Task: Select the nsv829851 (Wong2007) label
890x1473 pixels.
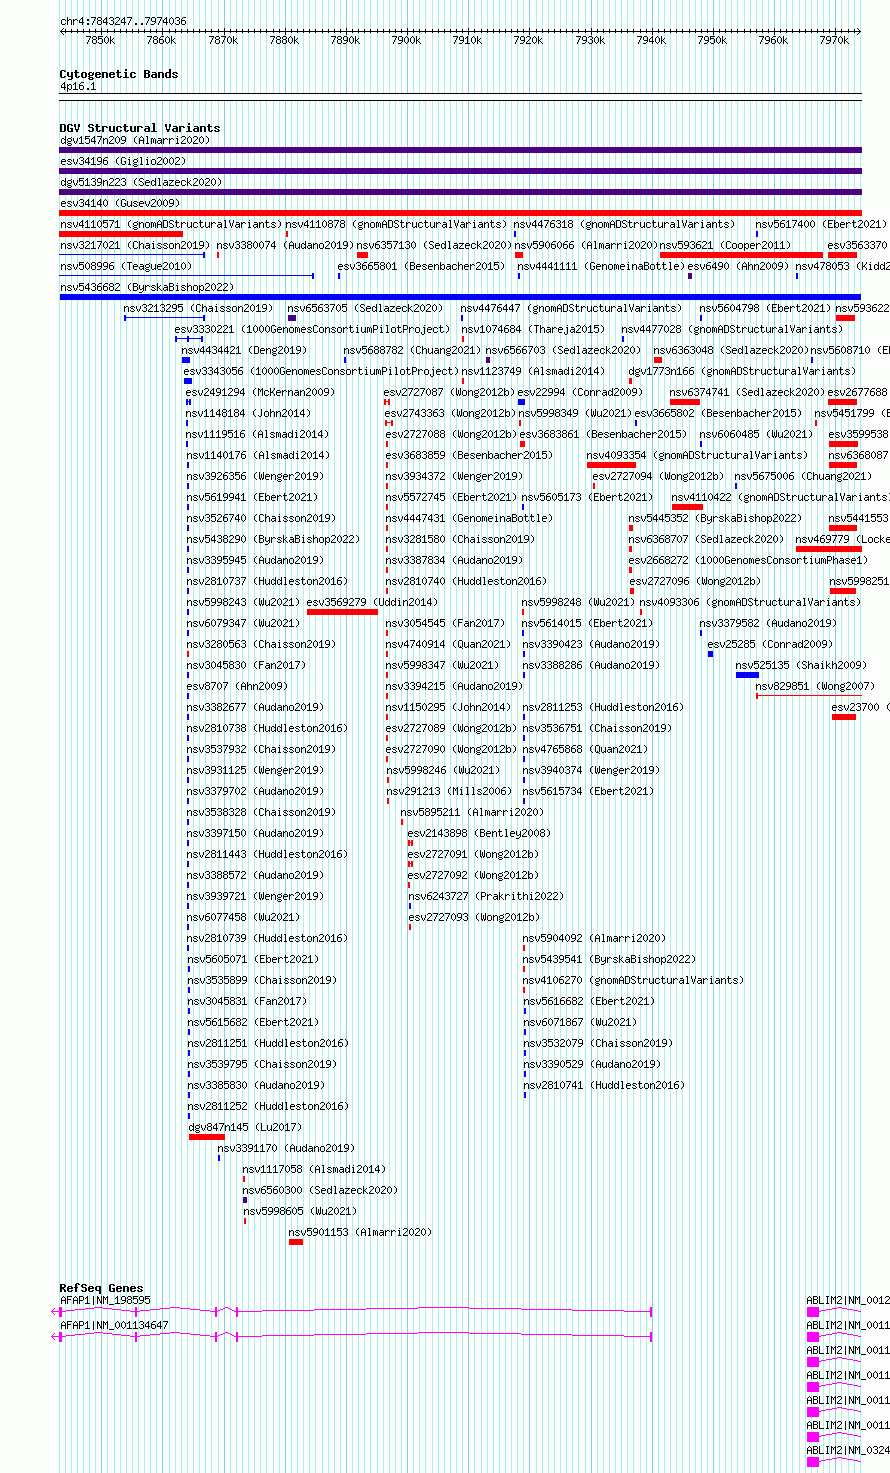Action: [x=815, y=686]
